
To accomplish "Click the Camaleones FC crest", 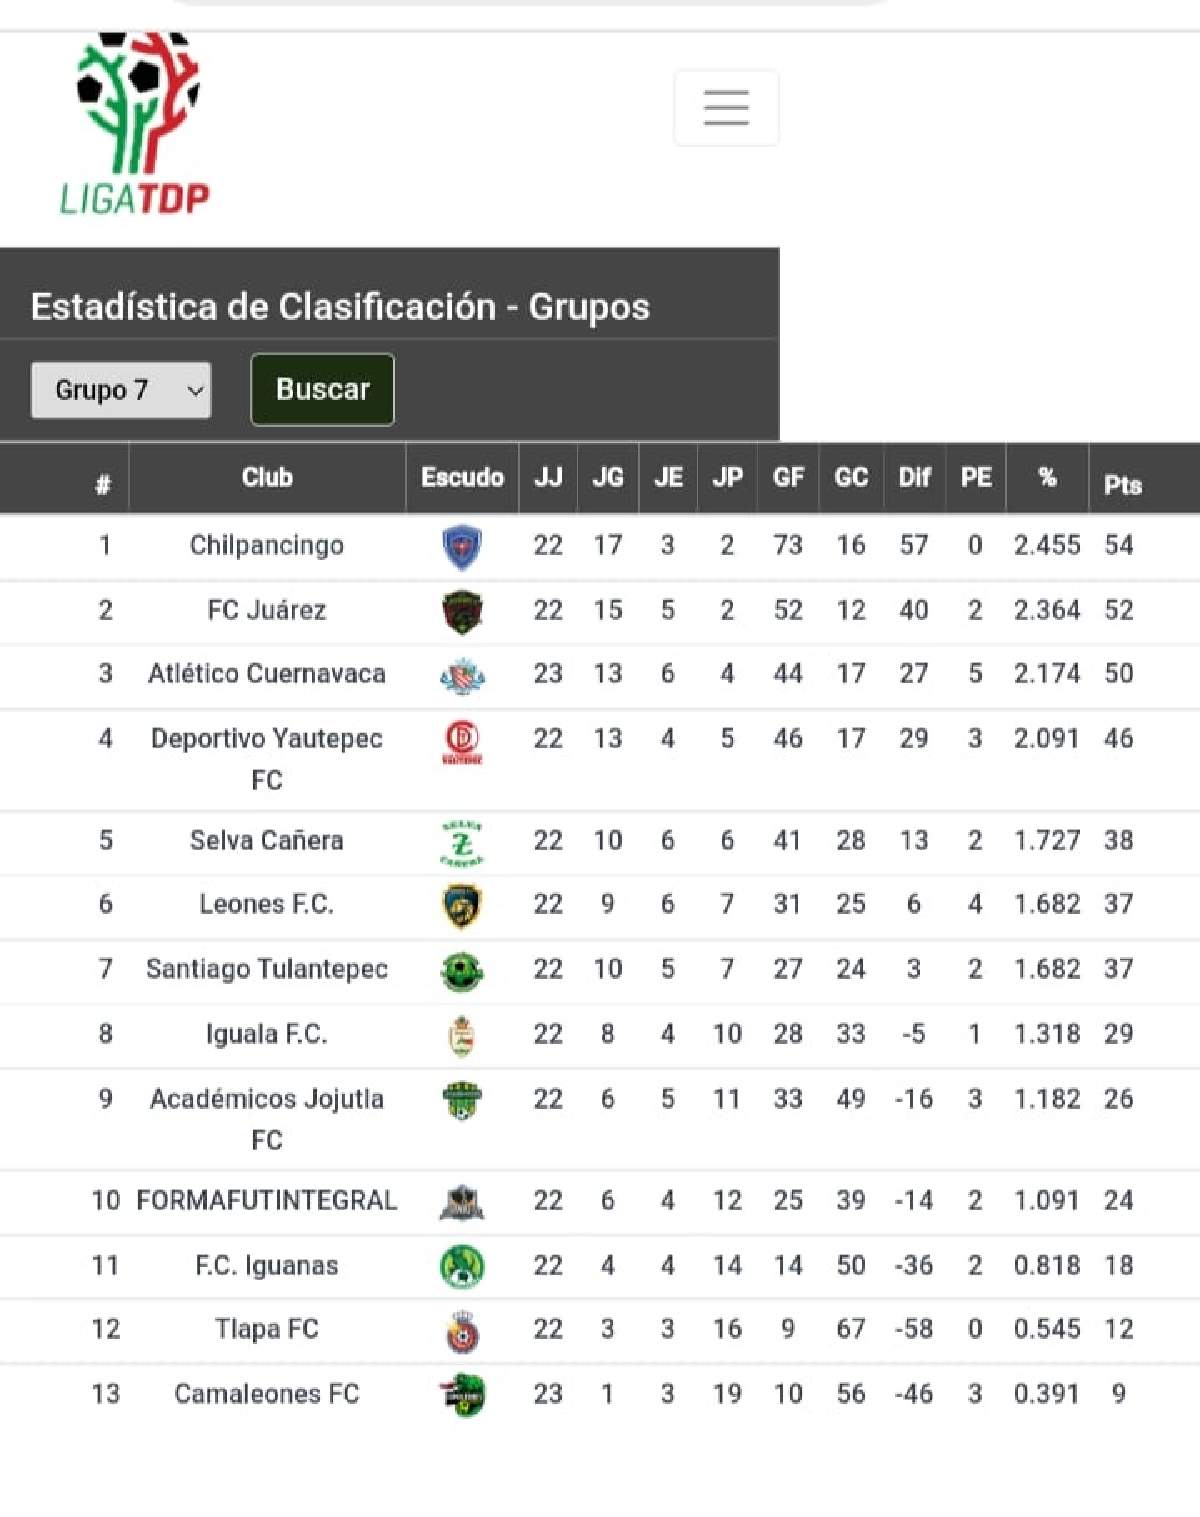I will [x=462, y=1396].
